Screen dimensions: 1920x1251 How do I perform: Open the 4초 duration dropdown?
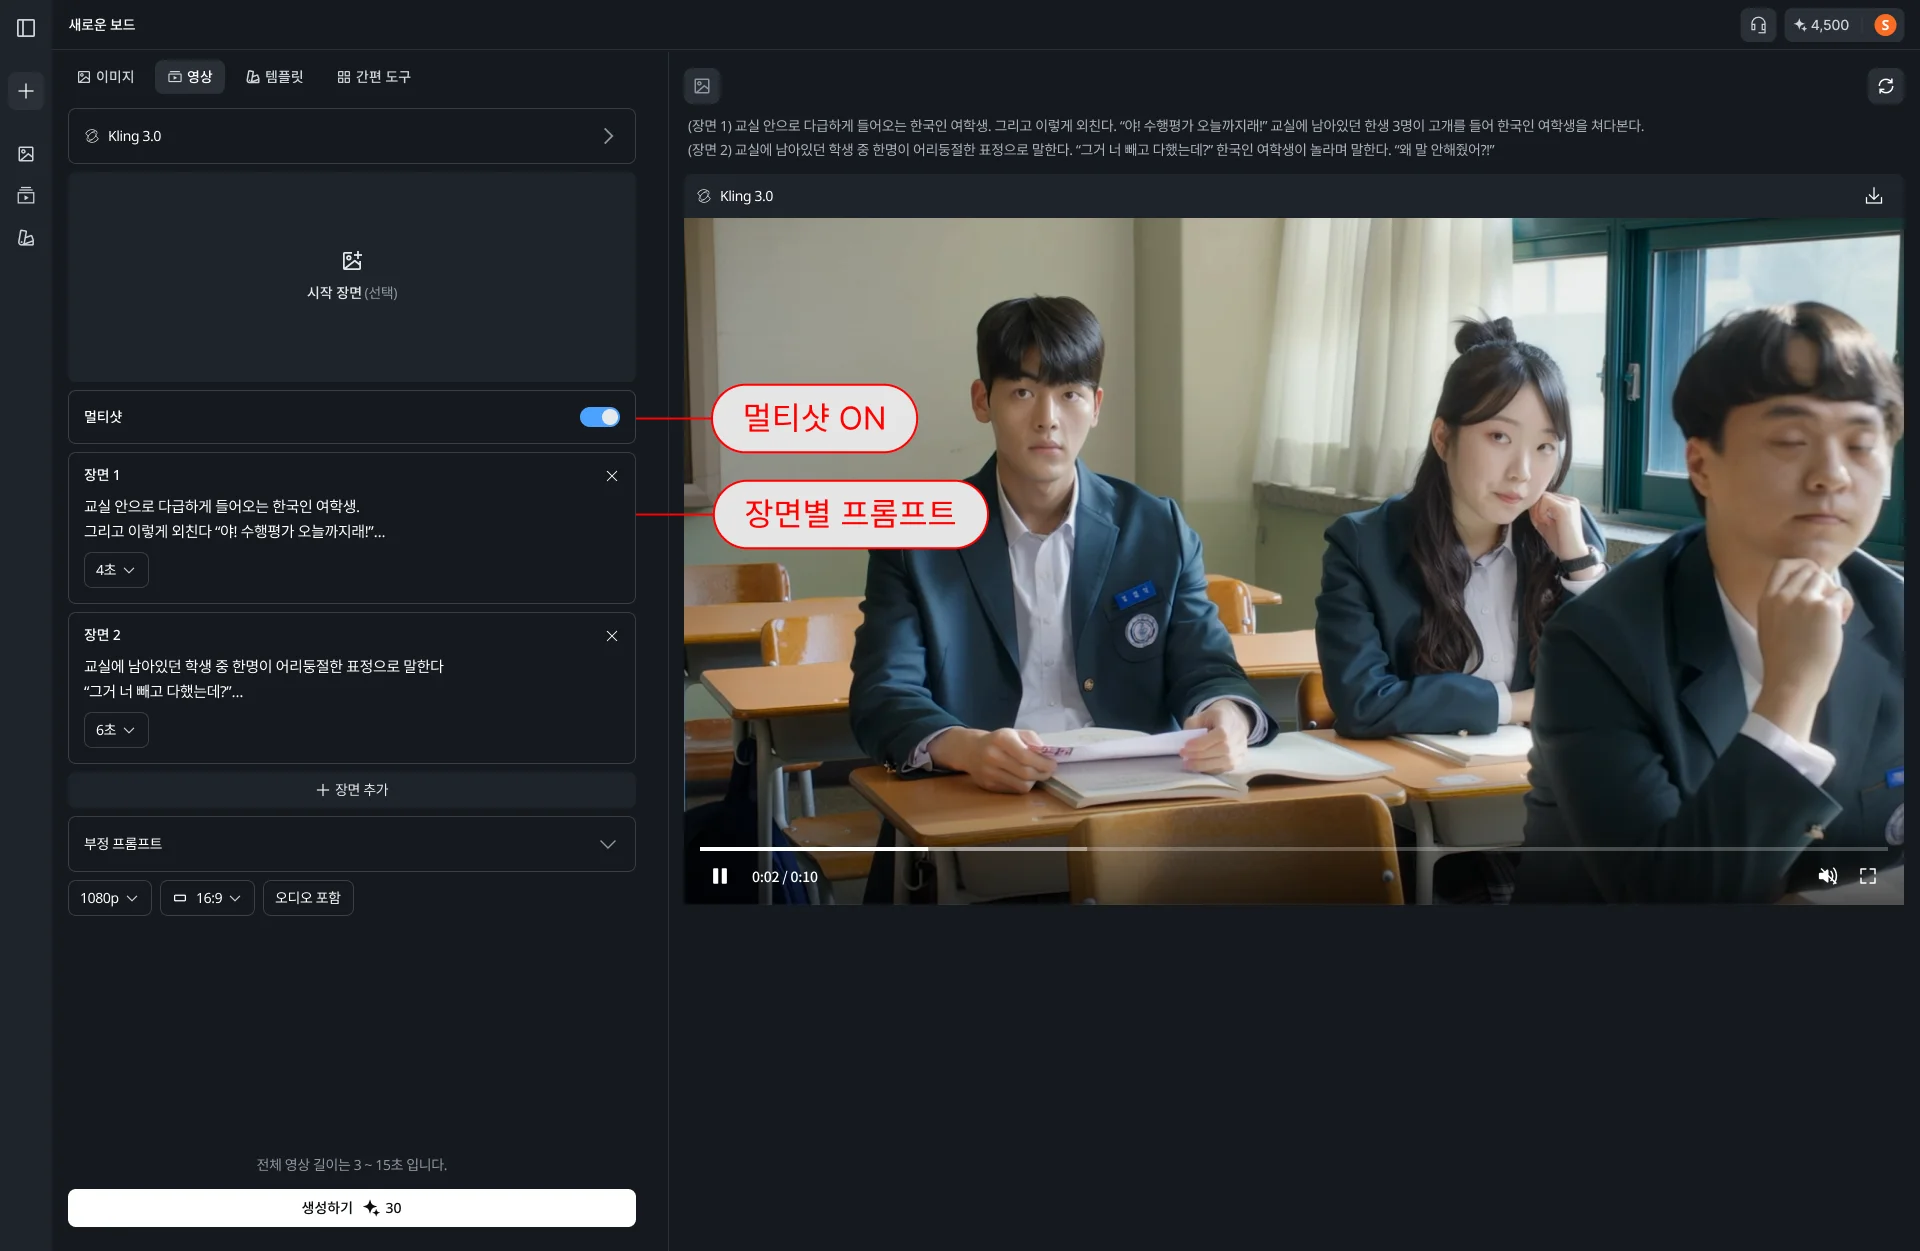pos(116,570)
